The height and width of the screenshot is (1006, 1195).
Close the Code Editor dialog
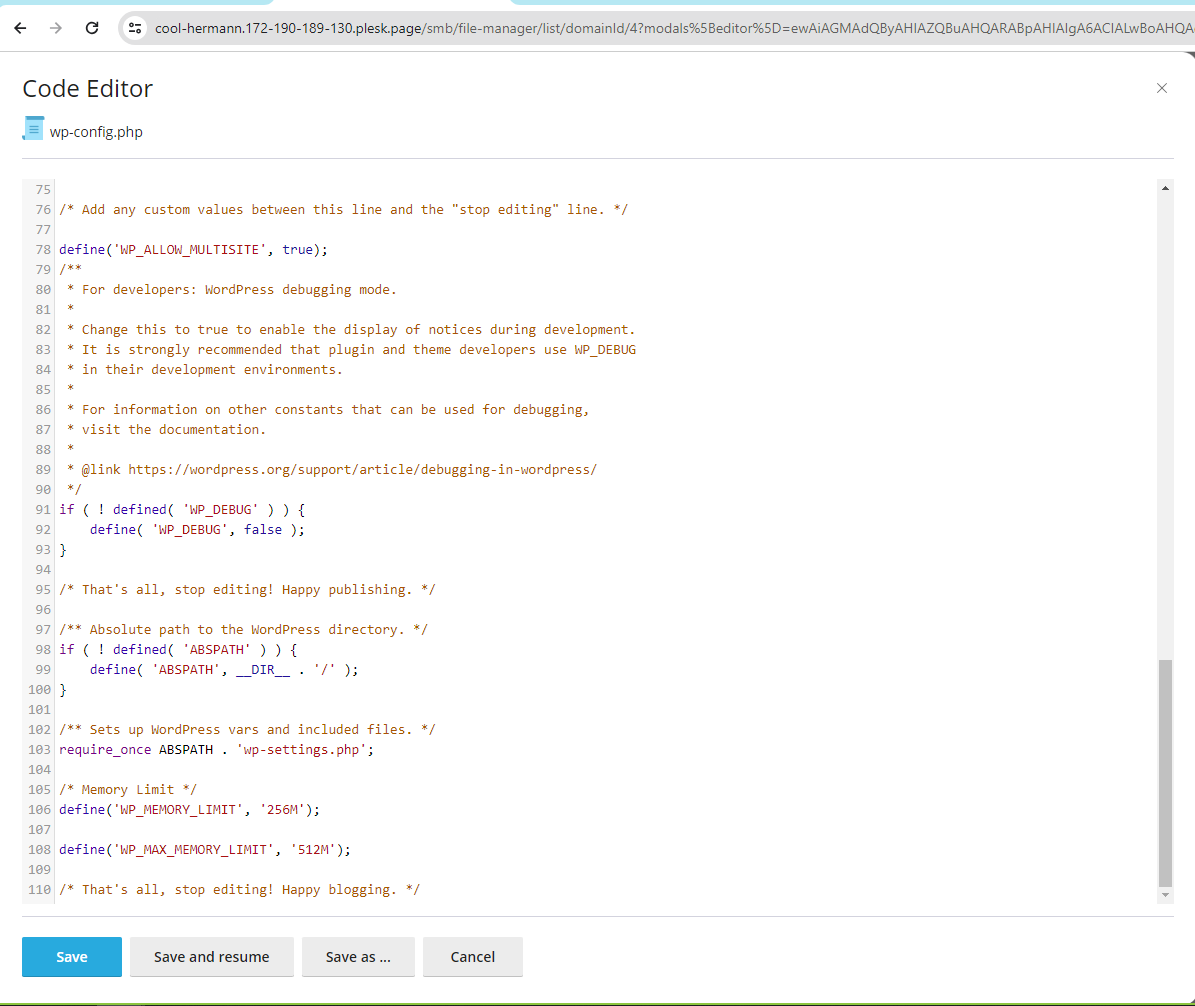click(1161, 88)
